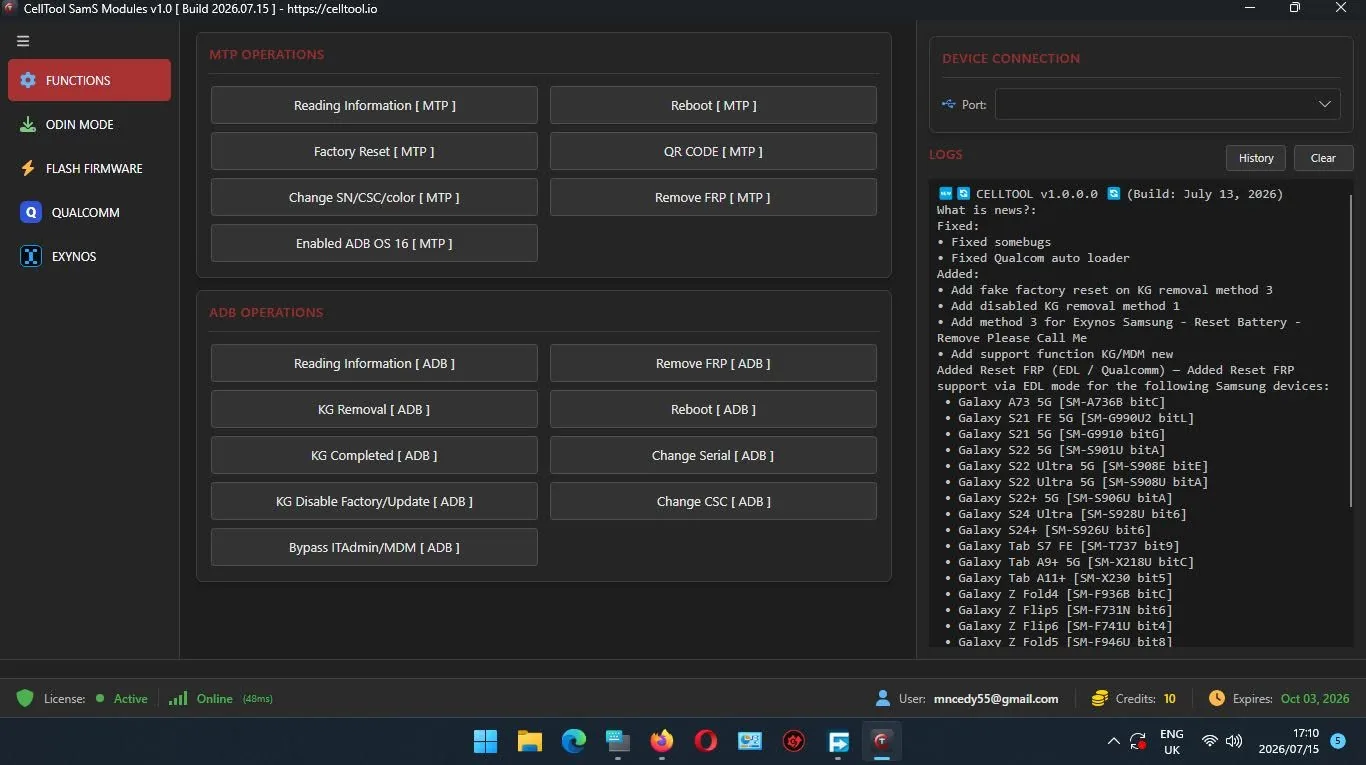Screen dimensions: 1366x765
Task: Click Reboot [ MTP ] button
Action: (x=713, y=105)
